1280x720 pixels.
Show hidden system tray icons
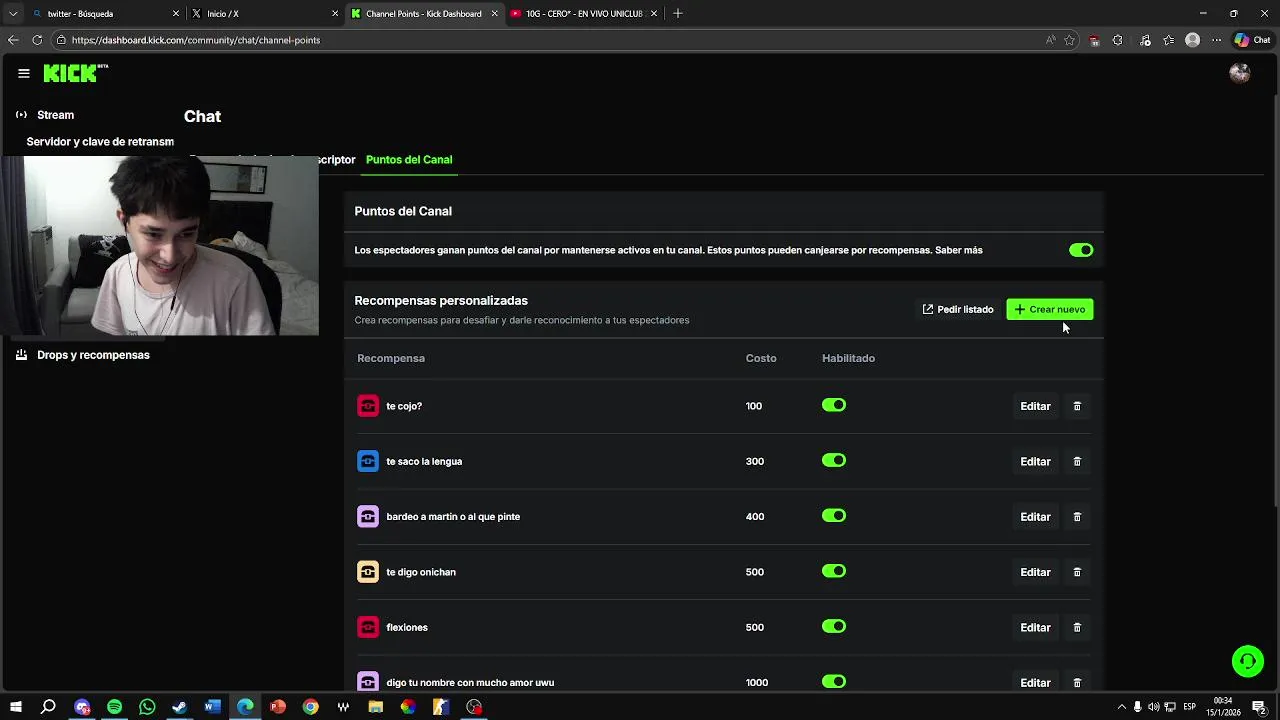[1121, 707]
